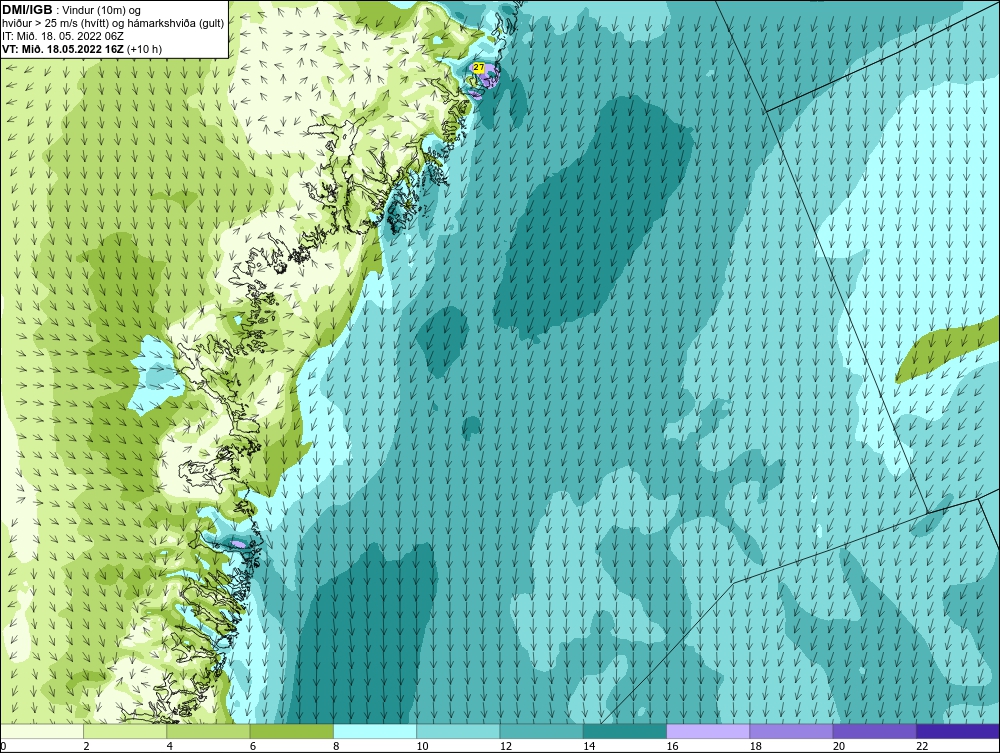1000x753 pixels.
Task: Click the "14" scale label
Action: pyautogui.click(x=589, y=746)
